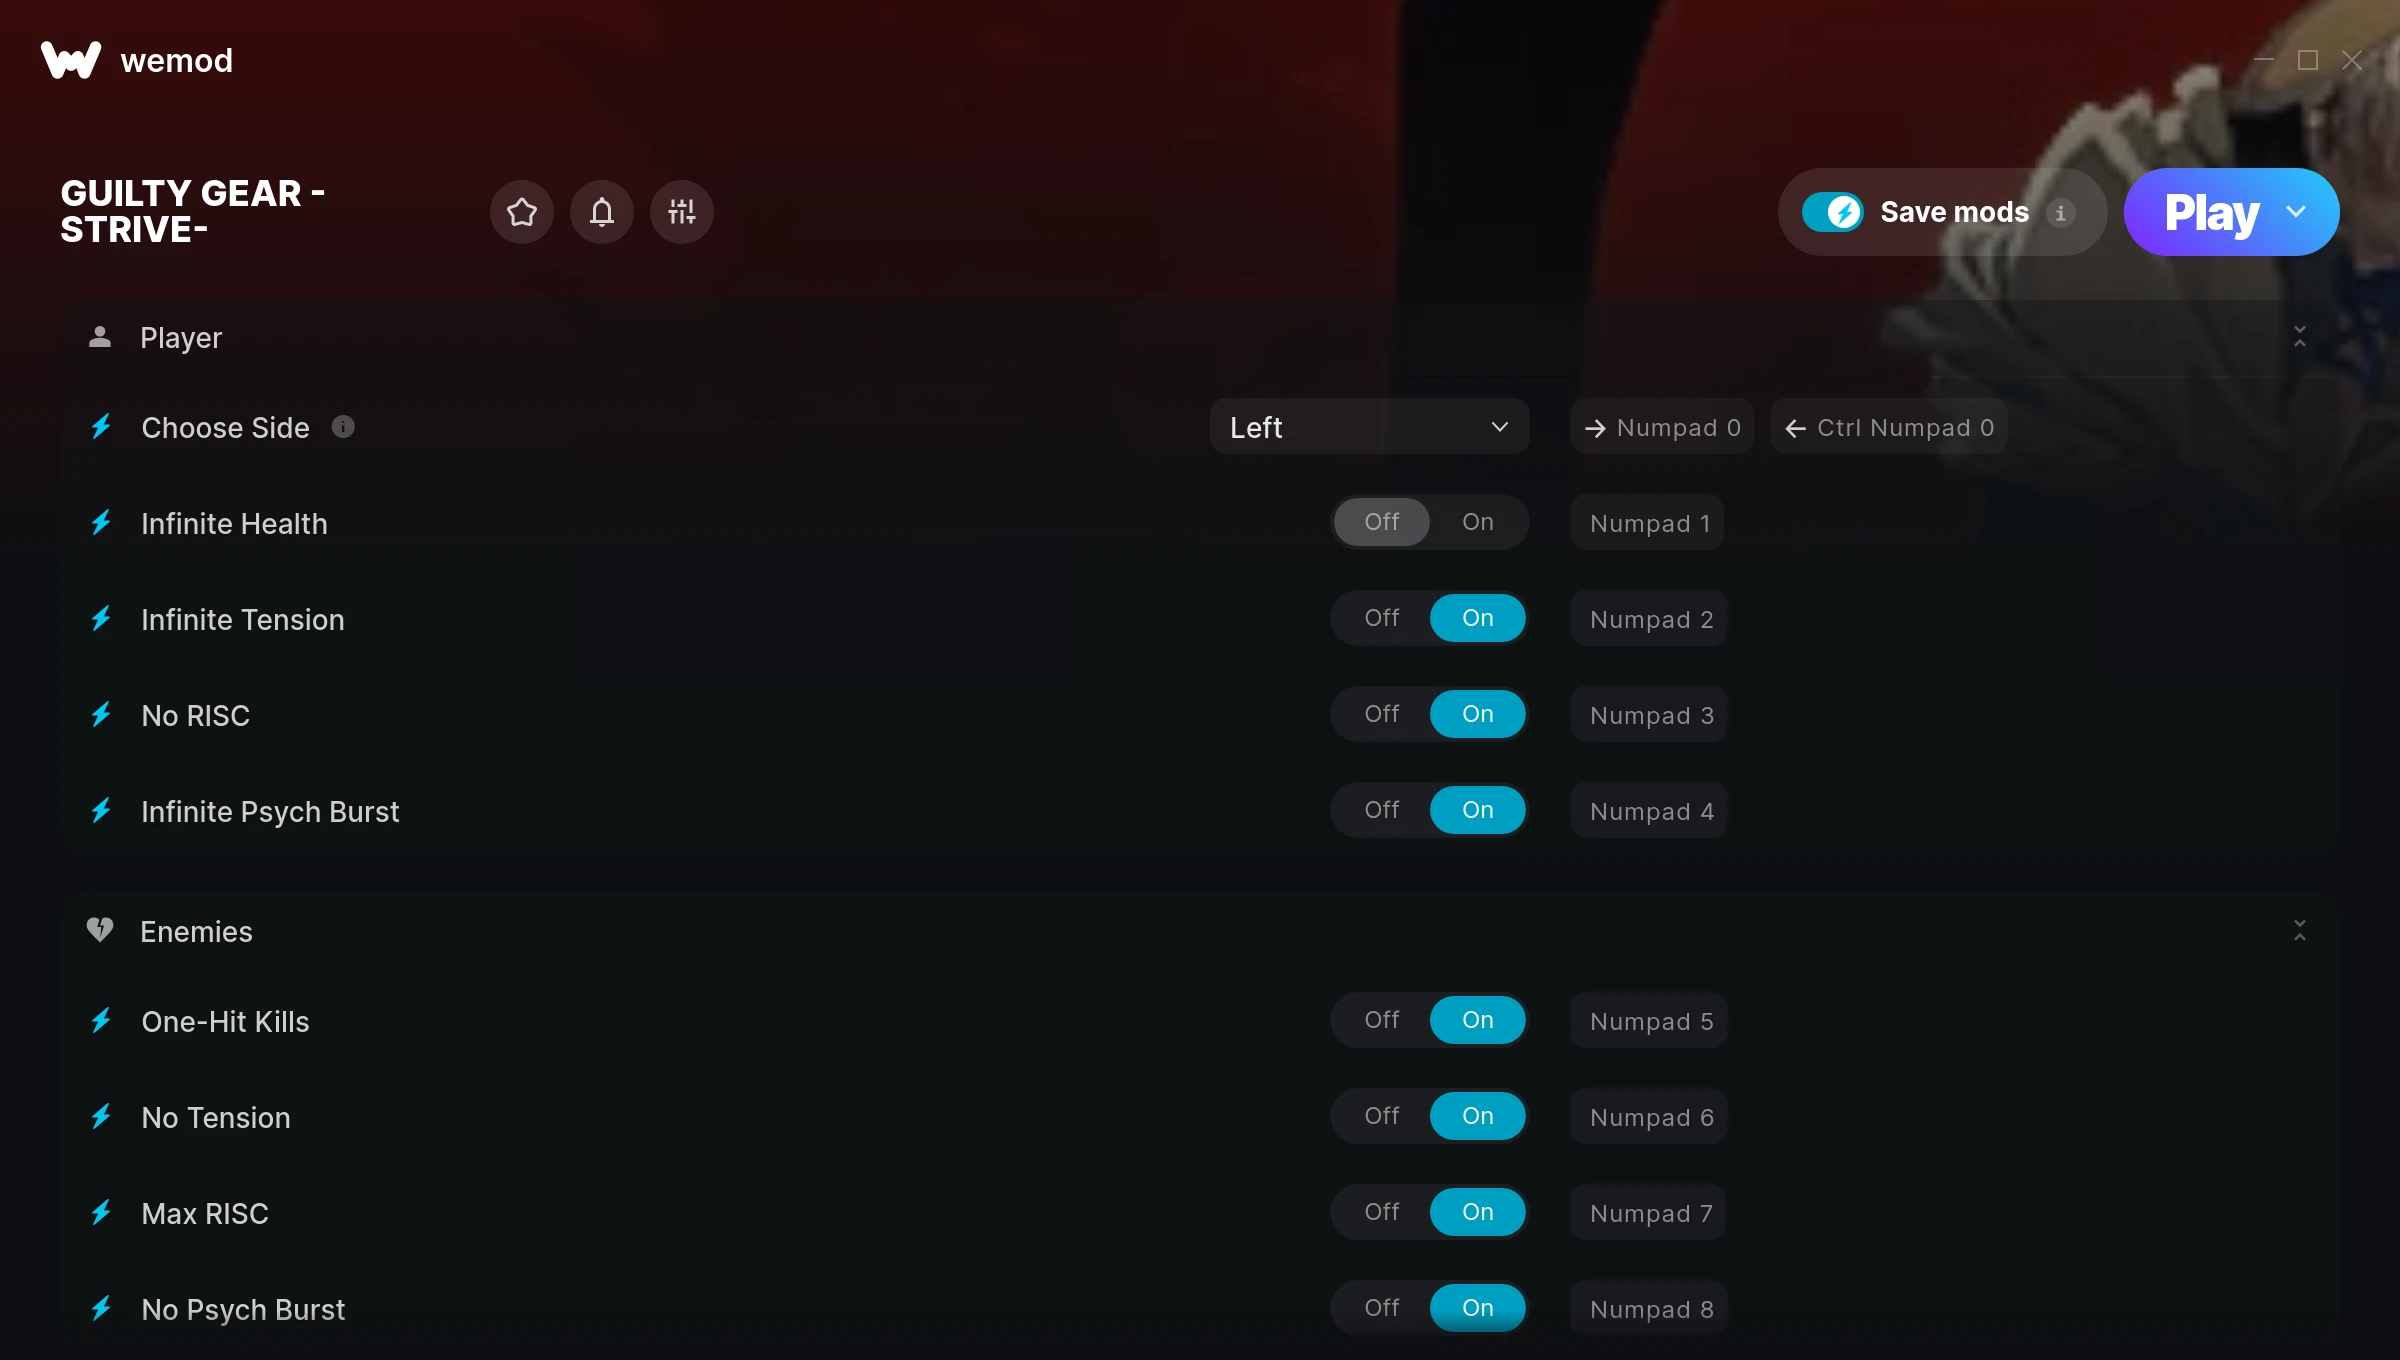The height and width of the screenshot is (1360, 2400).
Task: Switch One-Hit Kills to Off
Action: click(x=1382, y=1020)
